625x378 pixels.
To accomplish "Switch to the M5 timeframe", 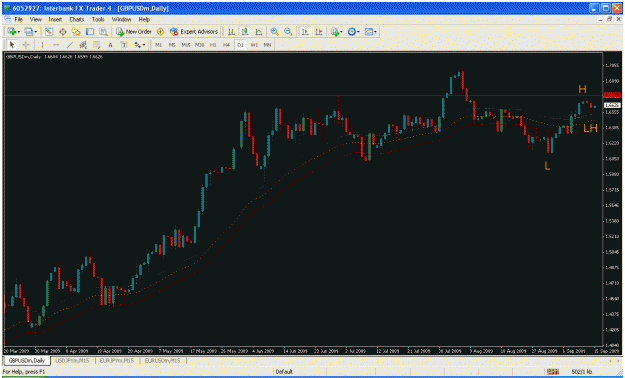I will tap(172, 45).
